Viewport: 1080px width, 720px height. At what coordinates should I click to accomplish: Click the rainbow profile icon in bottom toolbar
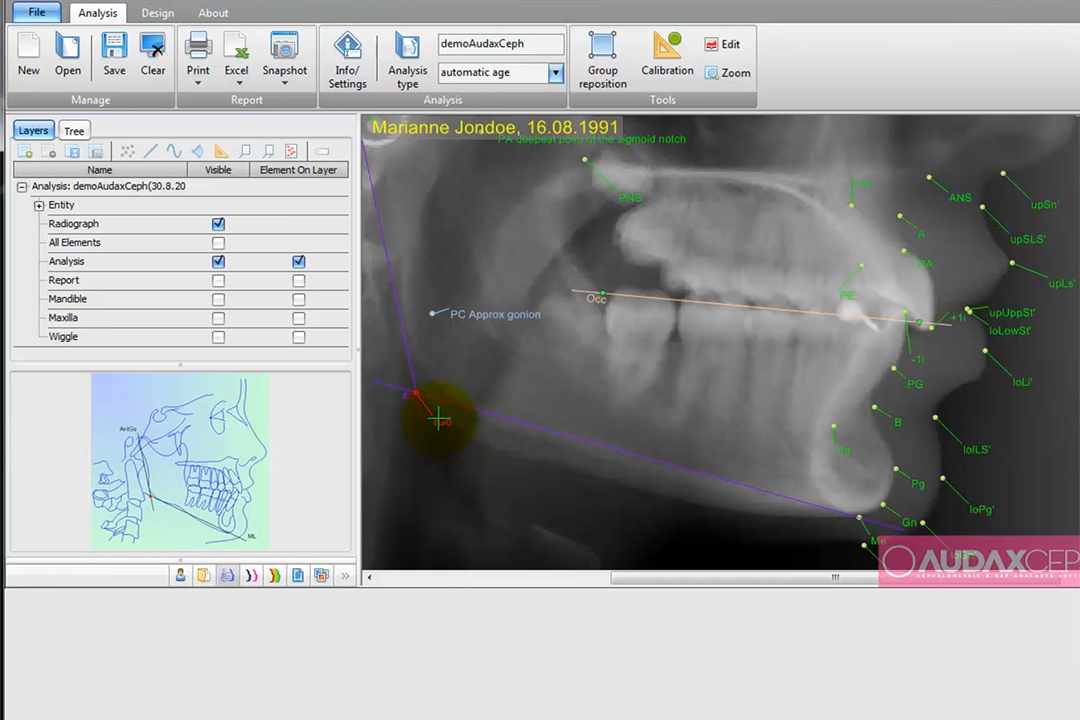point(274,575)
